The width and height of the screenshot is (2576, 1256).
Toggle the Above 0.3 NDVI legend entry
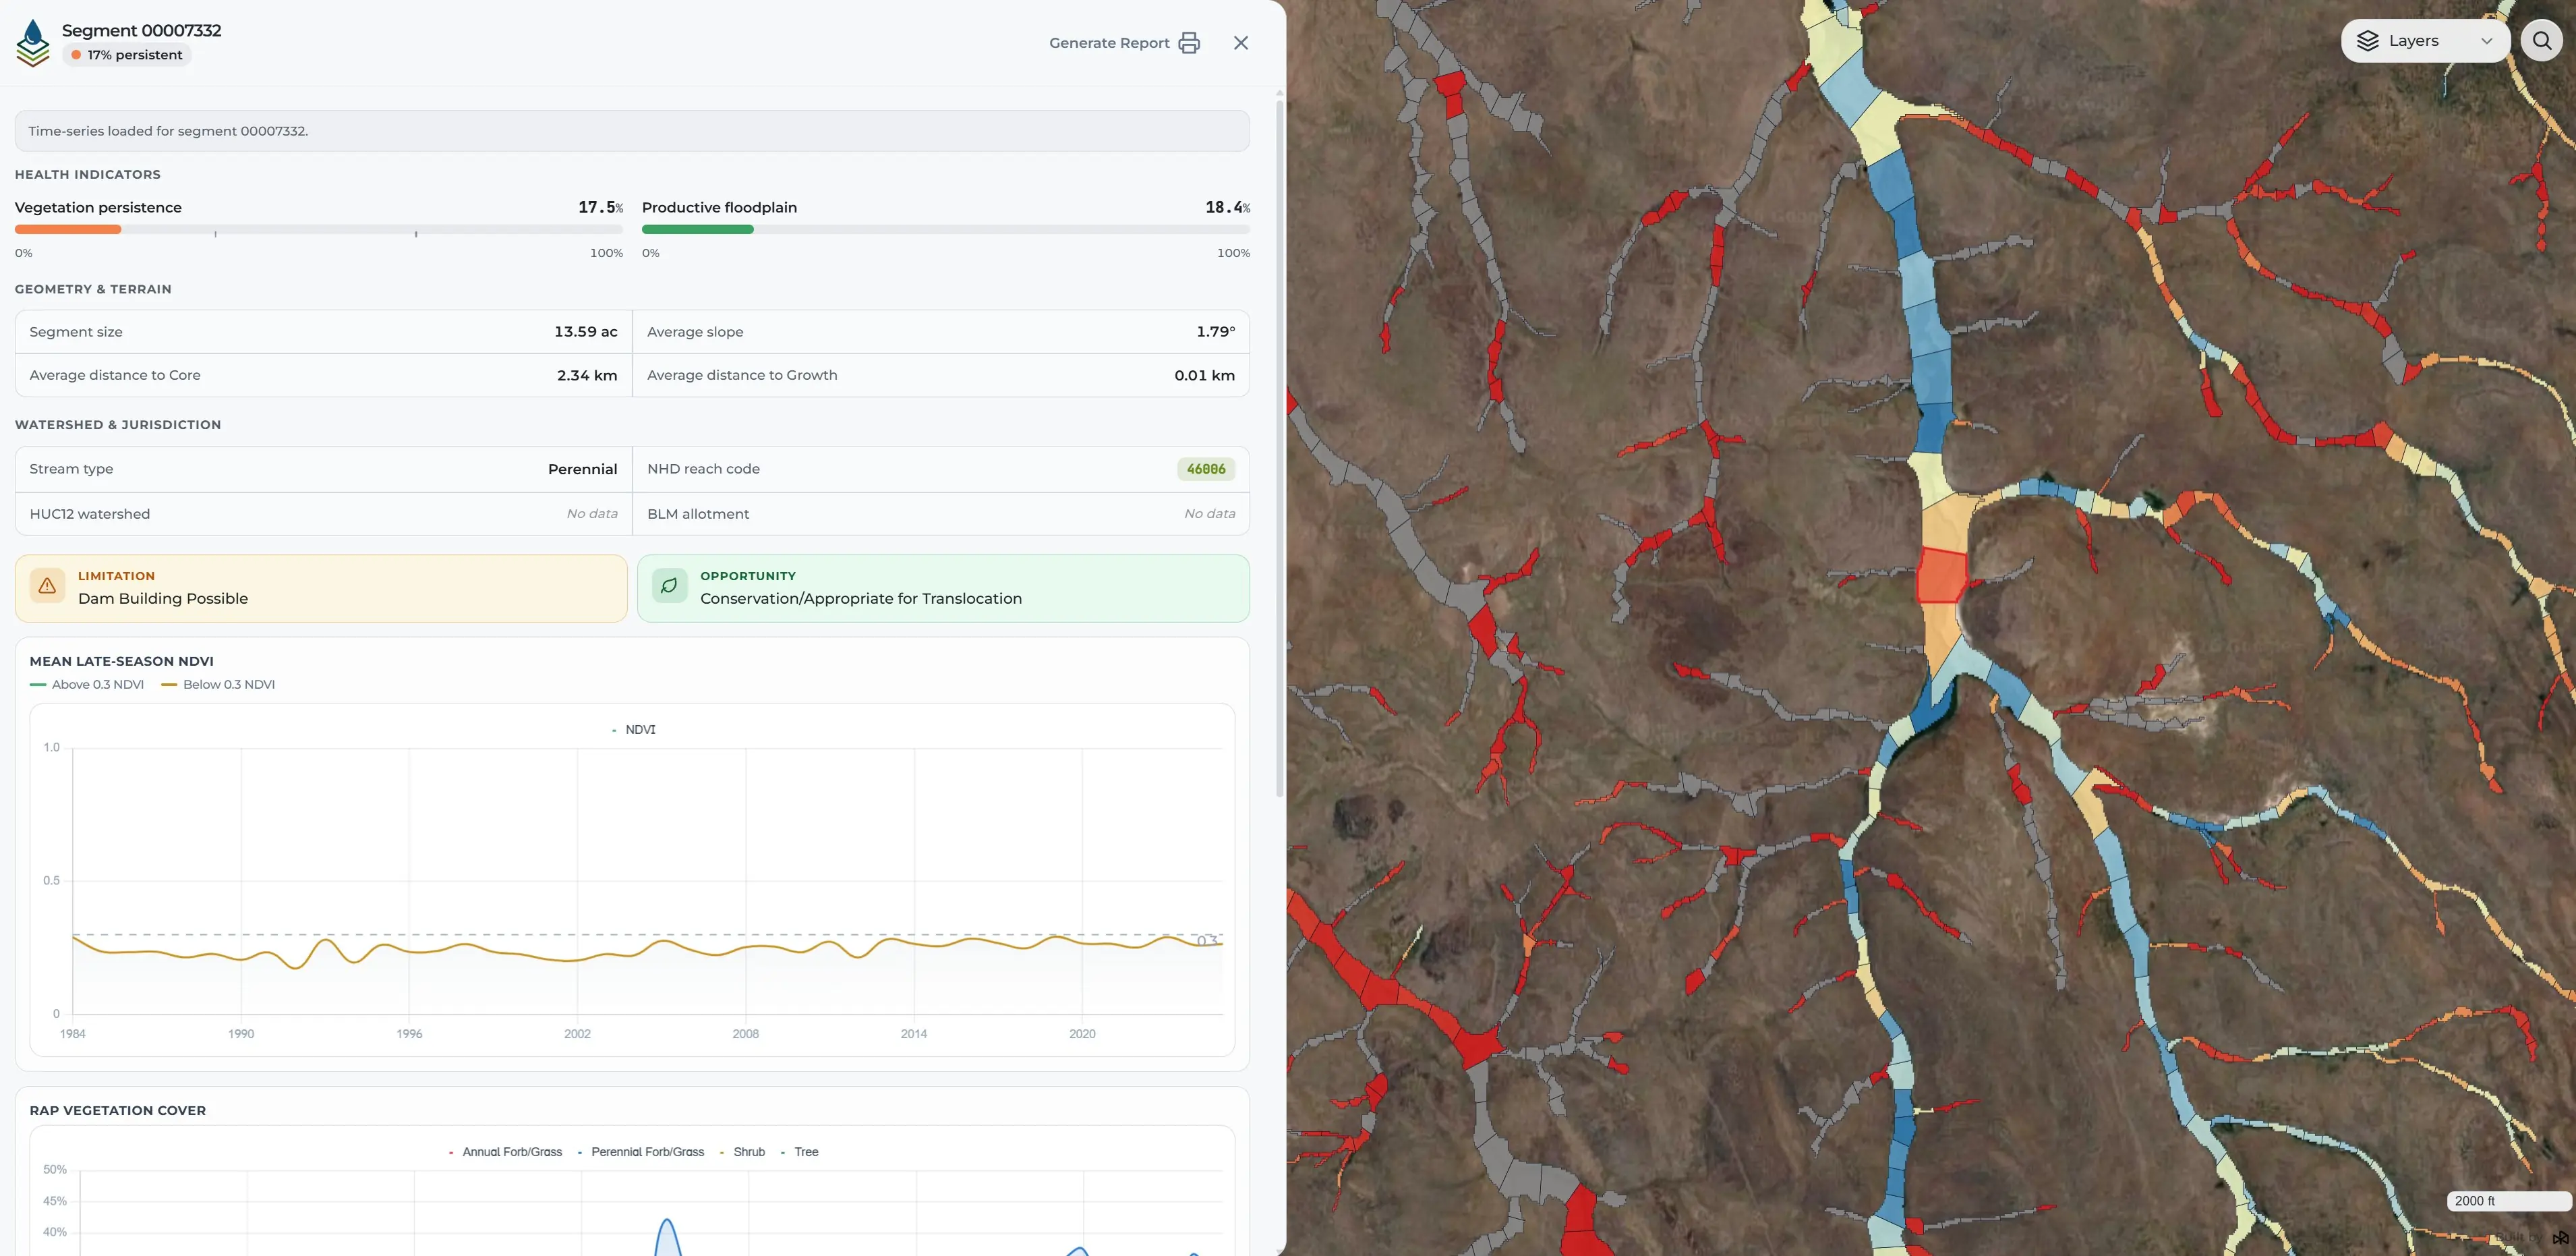click(87, 685)
